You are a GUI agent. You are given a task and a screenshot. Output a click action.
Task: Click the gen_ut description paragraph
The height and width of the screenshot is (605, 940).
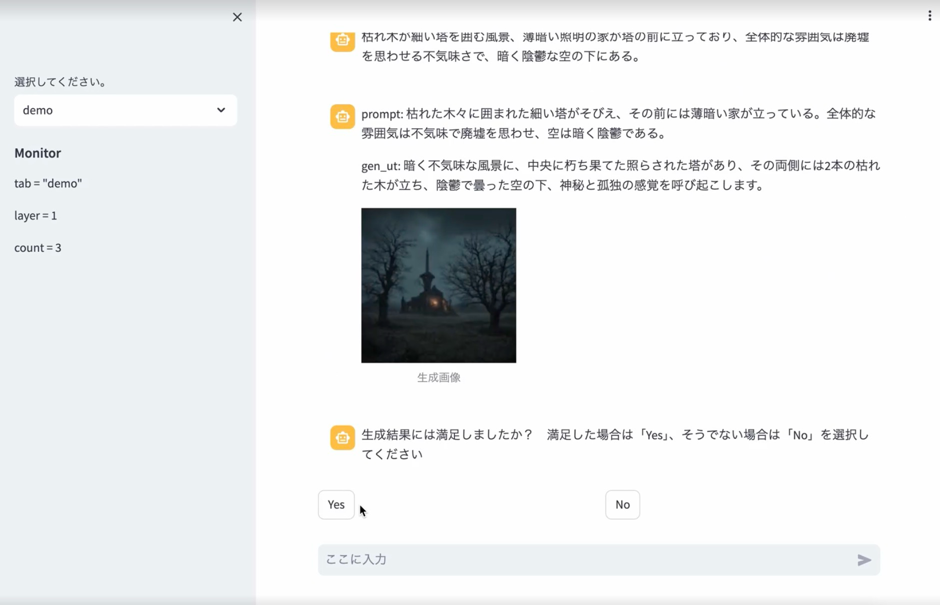point(620,175)
